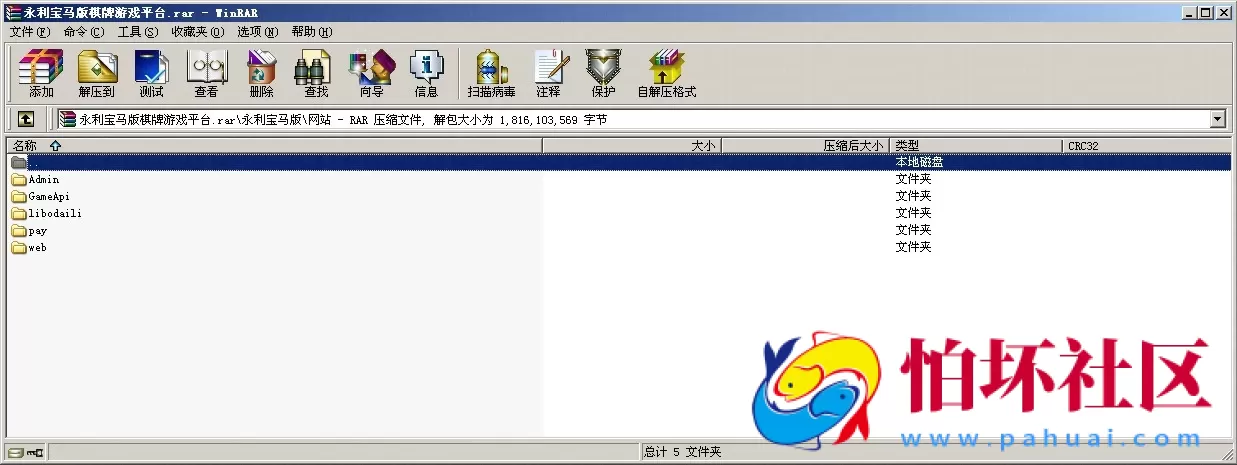Click the 解压到 (Extract To) icon
The width and height of the screenshot is (1237, 465).
(x=97, y=74)
